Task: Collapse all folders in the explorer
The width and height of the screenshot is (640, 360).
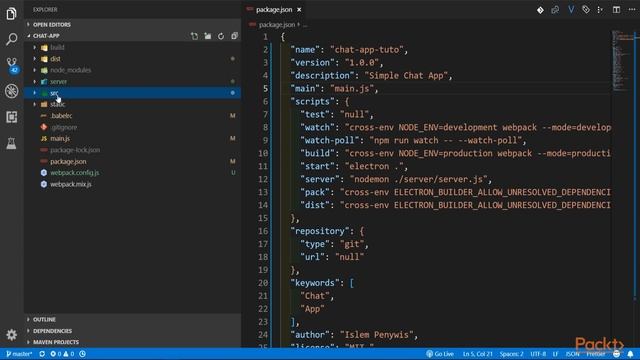Action: tap(234, 36)
